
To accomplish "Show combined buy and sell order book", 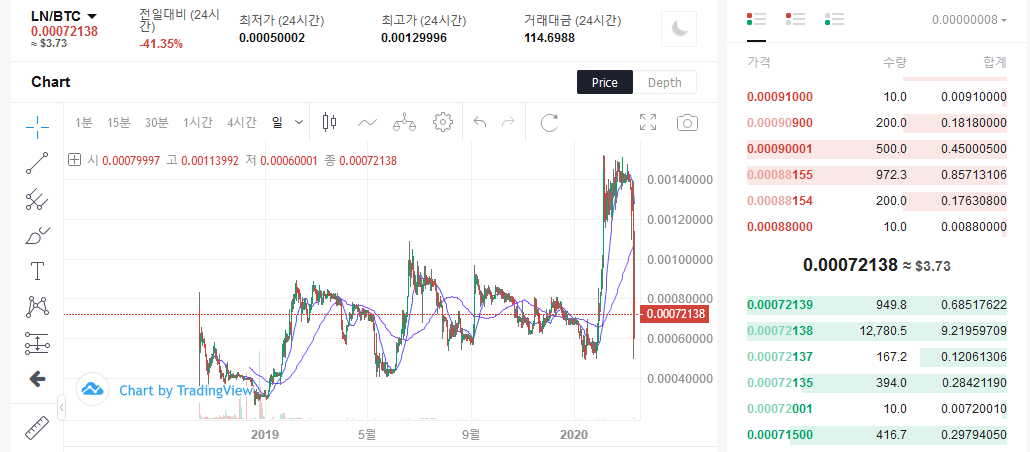I will (756, 19).
